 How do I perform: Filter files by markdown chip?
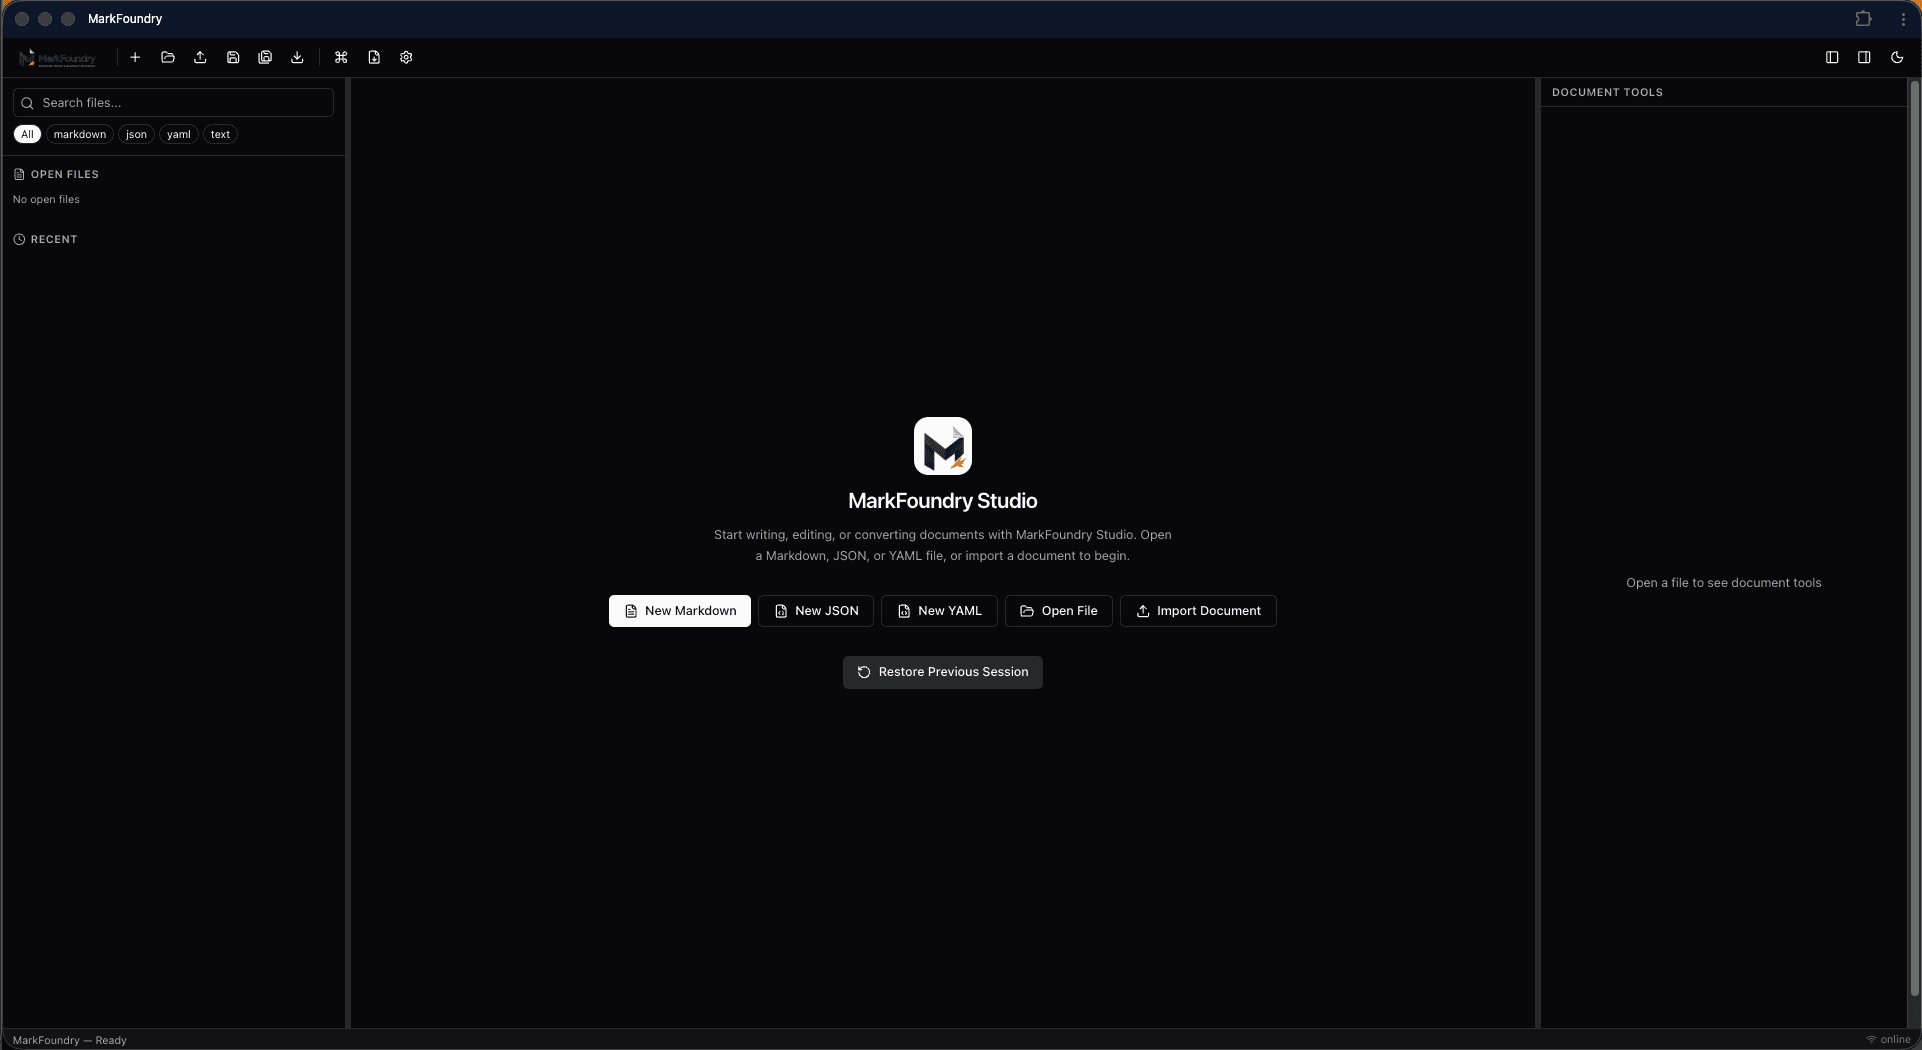(x=80, y=134)
